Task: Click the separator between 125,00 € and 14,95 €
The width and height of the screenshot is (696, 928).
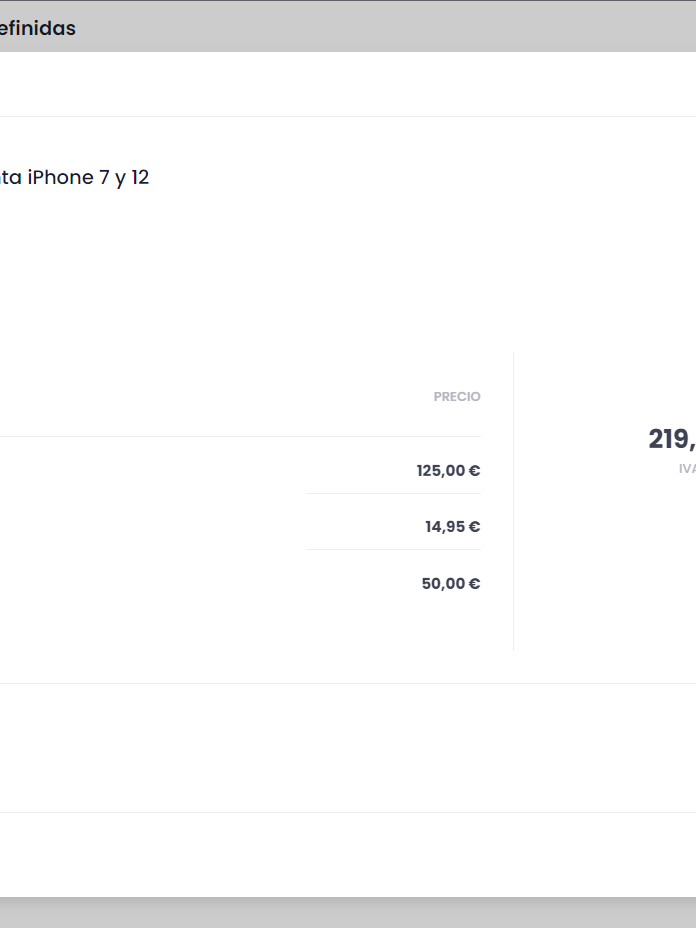Action: point(392,494)
